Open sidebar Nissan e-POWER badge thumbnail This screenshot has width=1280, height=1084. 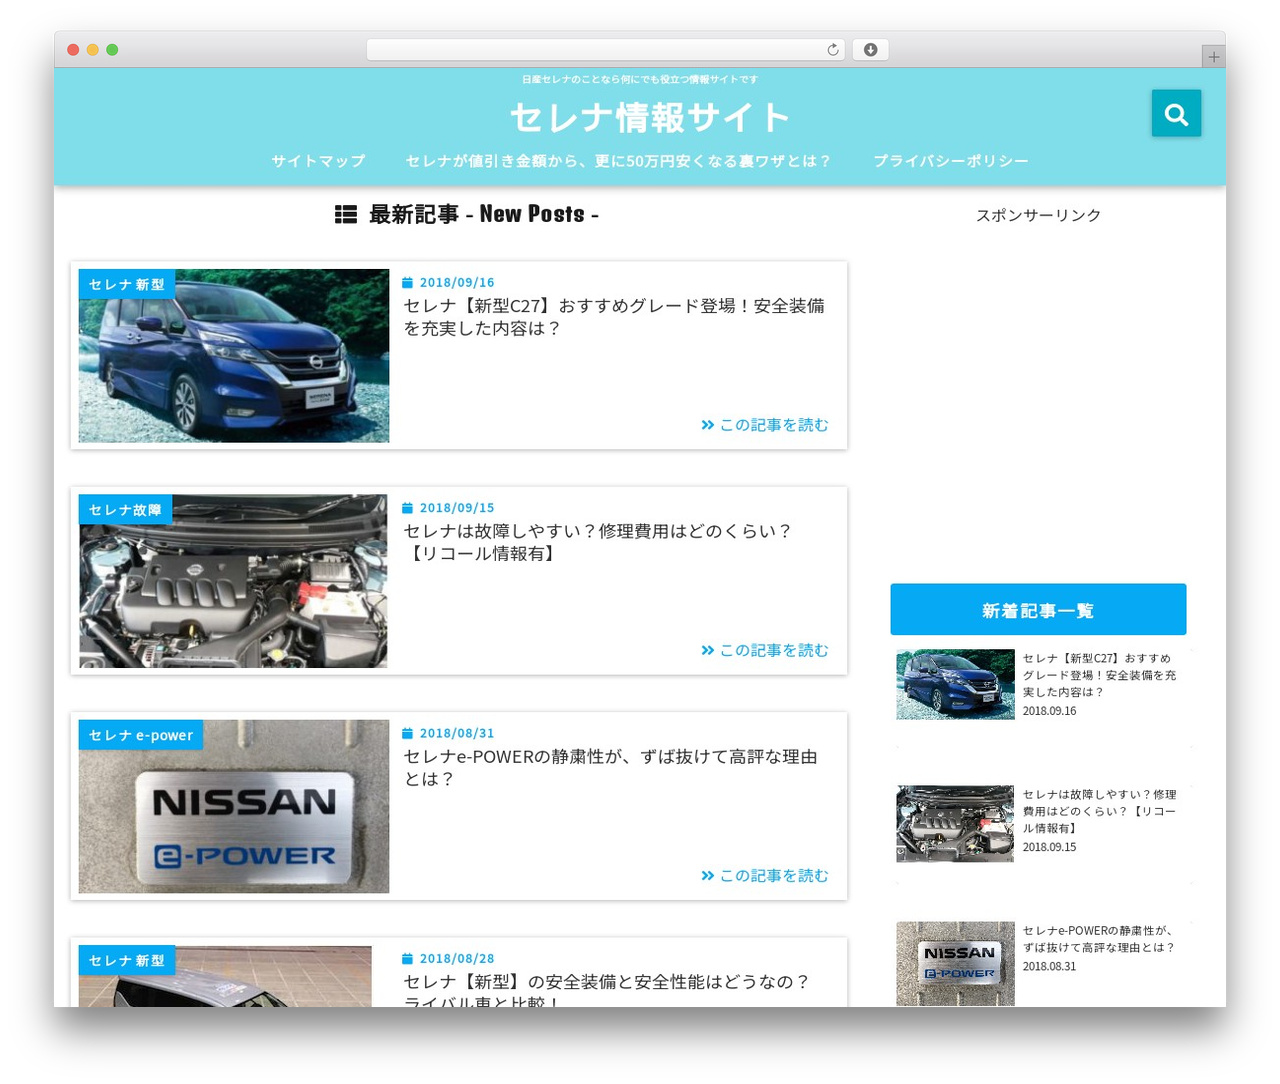955,963
